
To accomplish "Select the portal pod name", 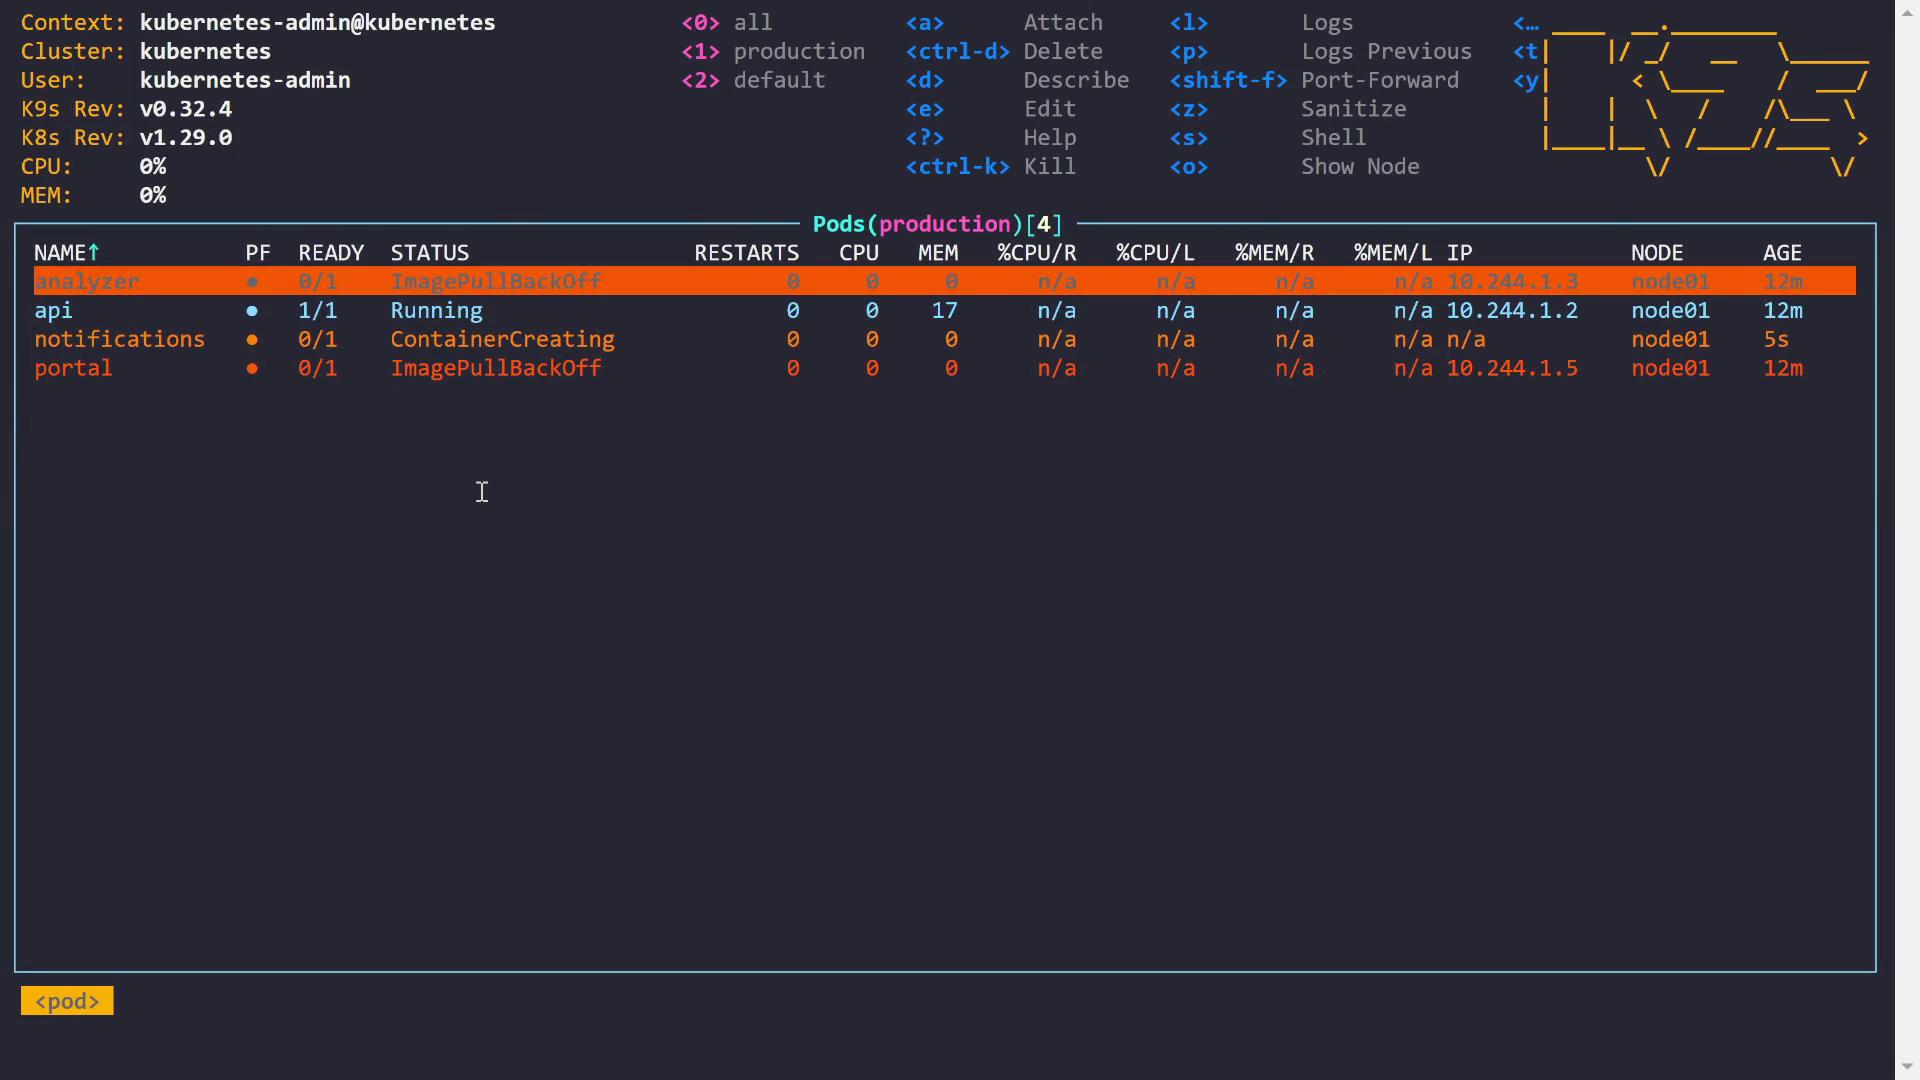I will [x=73, y=369].
